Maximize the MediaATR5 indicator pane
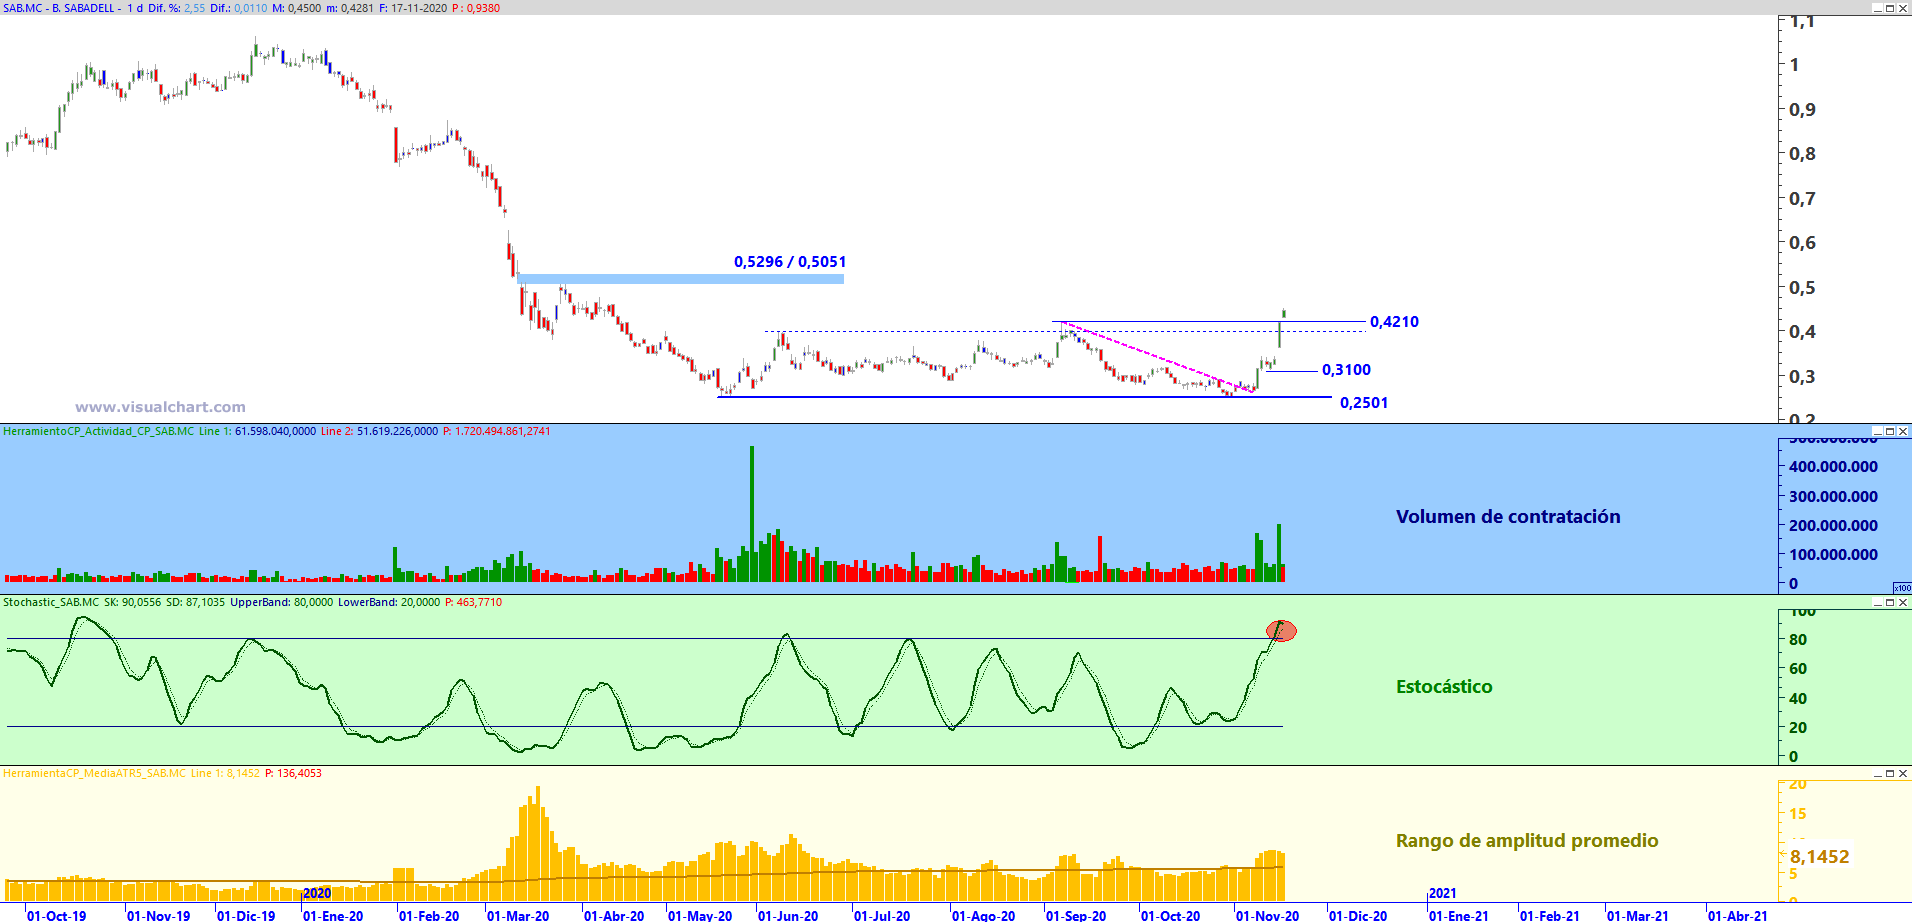 pyautogui.click(x=1890, y=773)
